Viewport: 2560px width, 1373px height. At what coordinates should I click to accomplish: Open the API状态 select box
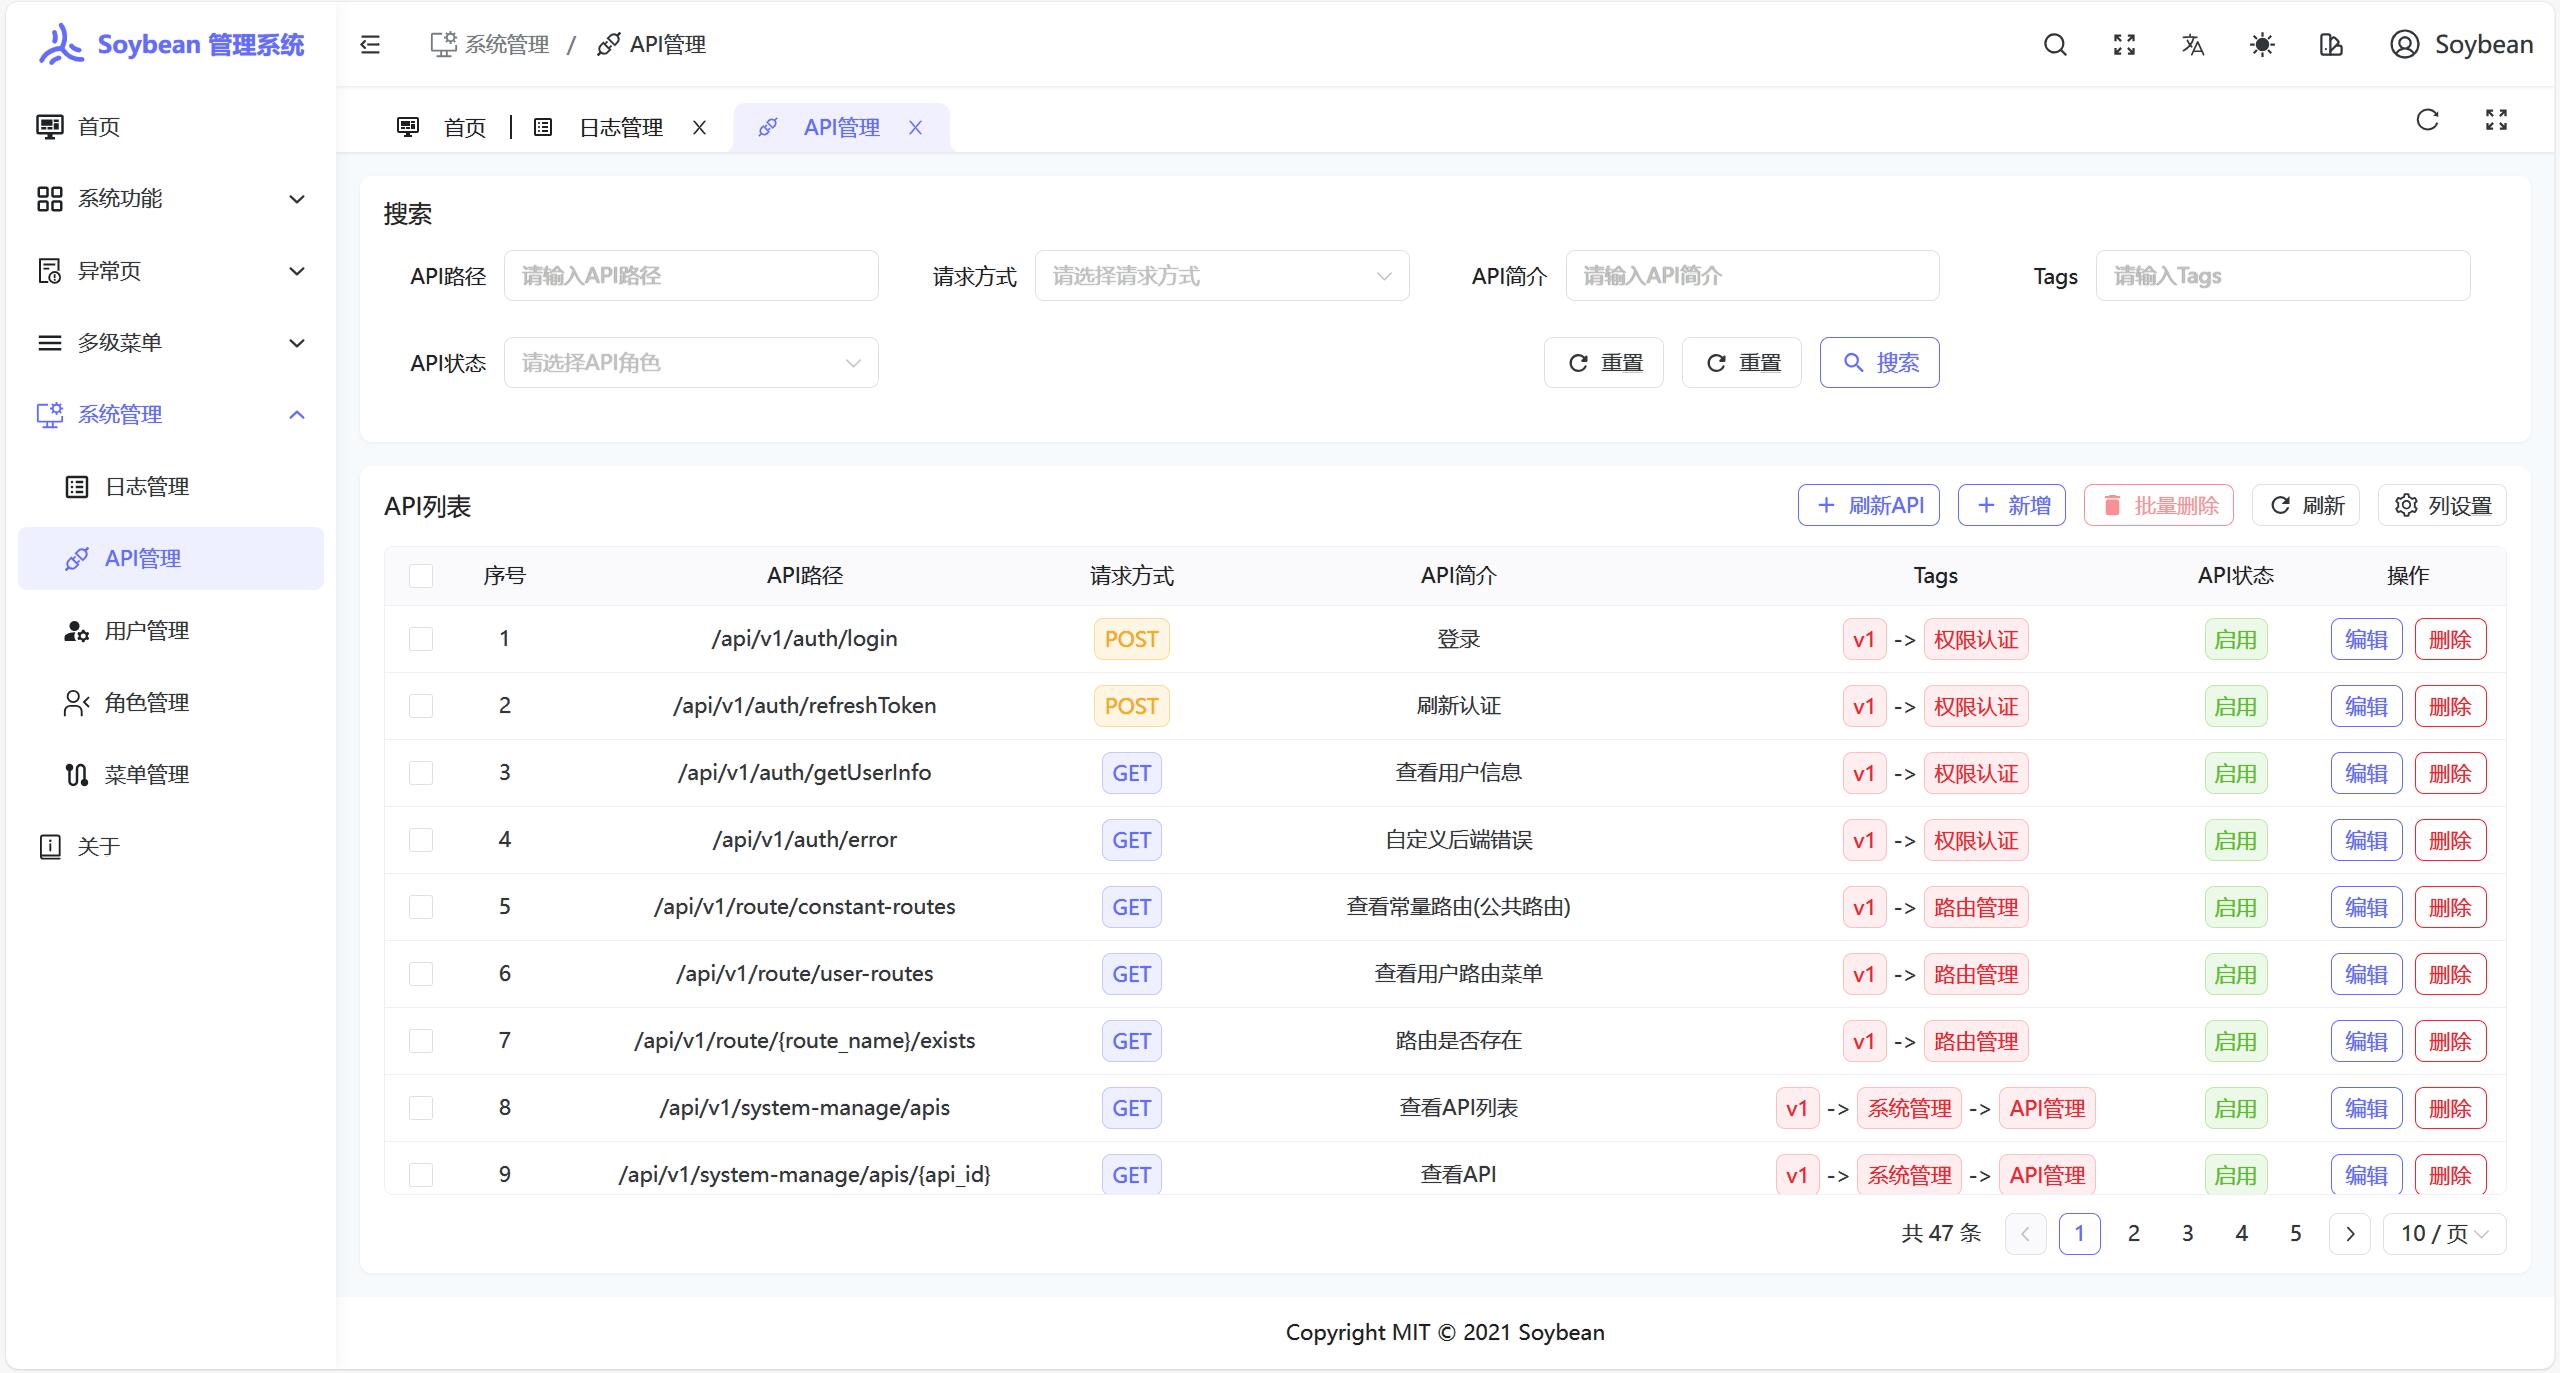[x=690, y=363]
